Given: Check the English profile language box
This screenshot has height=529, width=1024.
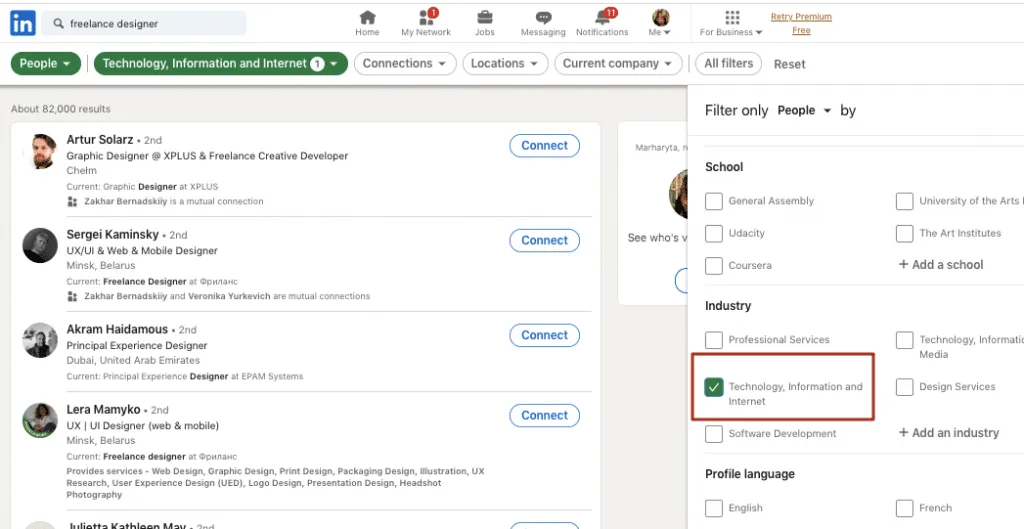Looking at the screenshot, I should tap(714, 508).
